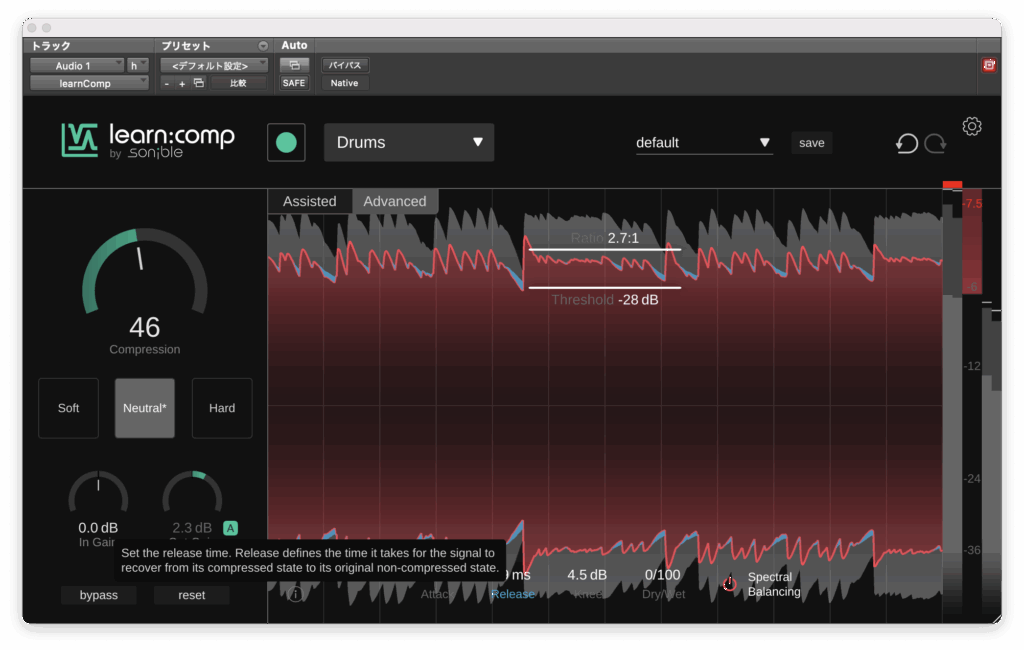The height and width of the screenshot is (650, 1024).
Task: Click the bypass button at bottom left
Action: (x=99, y=595)
